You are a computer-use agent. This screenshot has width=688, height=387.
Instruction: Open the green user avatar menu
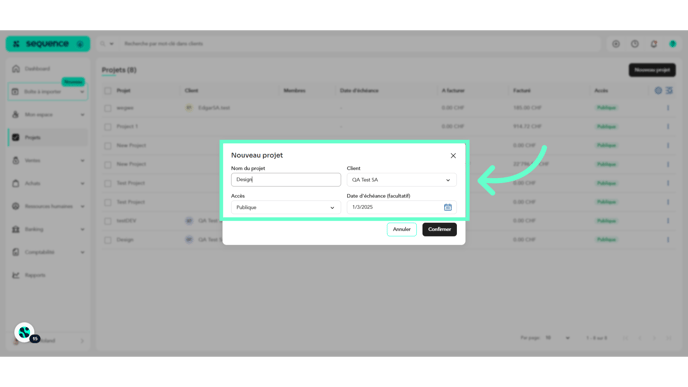point(673,44)
